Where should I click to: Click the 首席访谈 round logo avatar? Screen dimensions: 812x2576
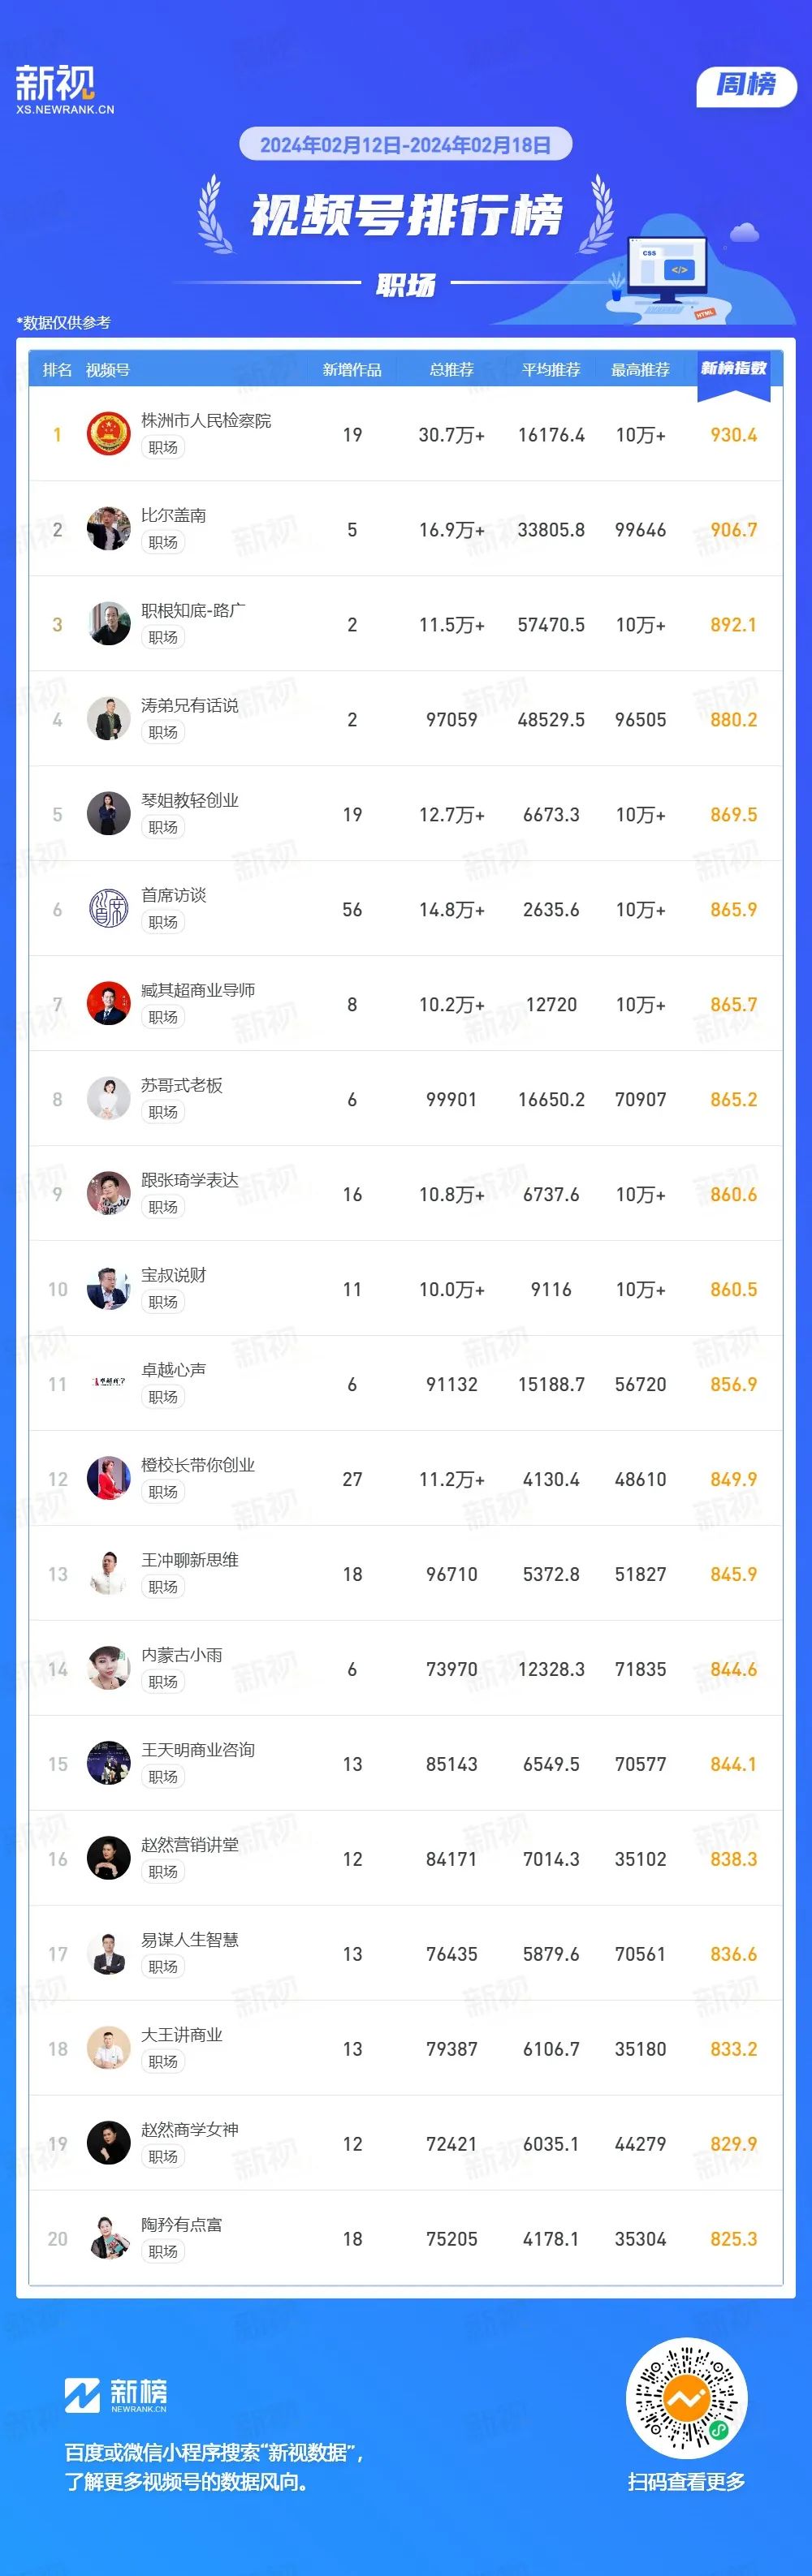[108, 909]
